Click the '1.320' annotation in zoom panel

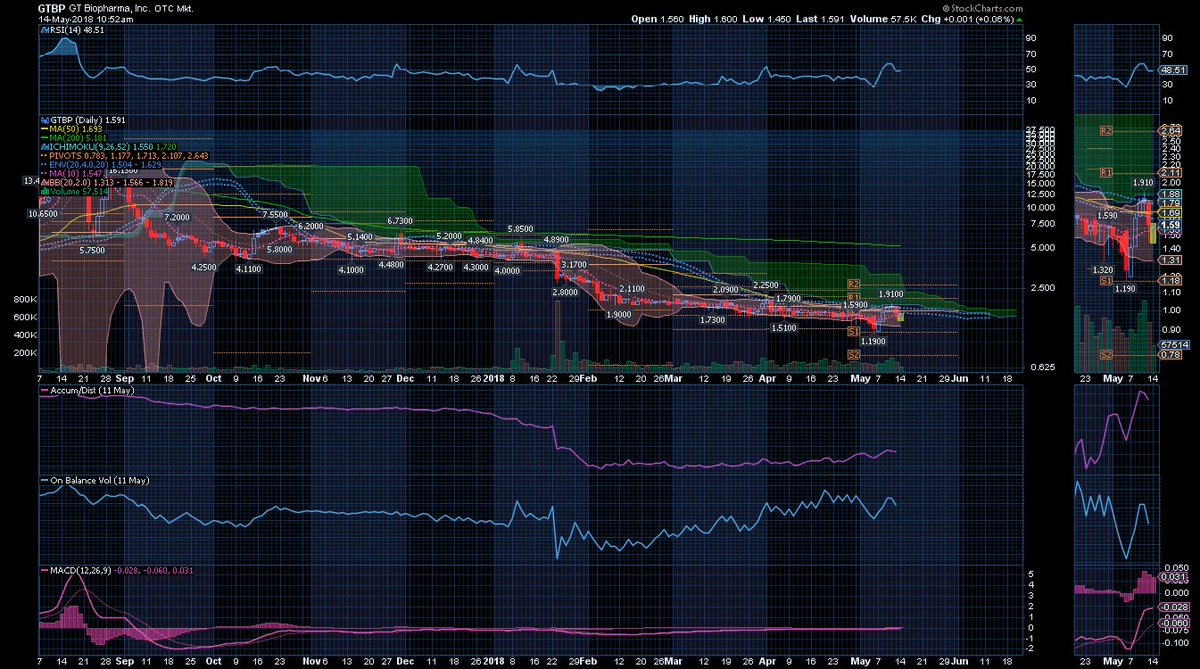pos(1101,270)
